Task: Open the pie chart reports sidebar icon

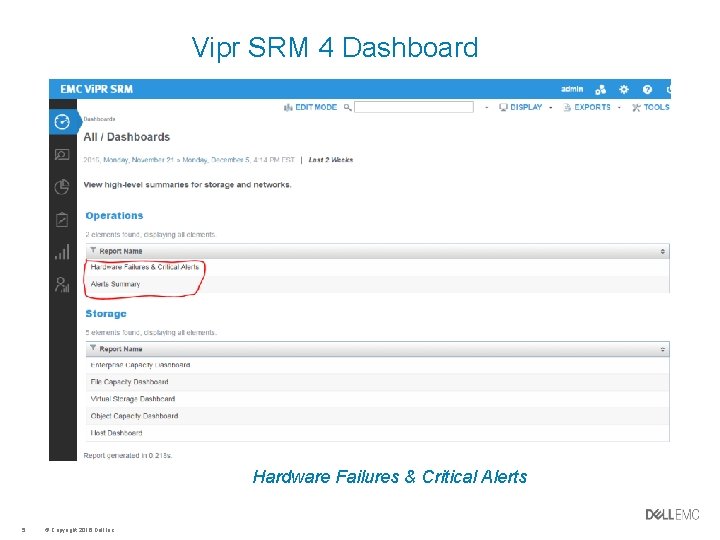Action: point(62,187)
